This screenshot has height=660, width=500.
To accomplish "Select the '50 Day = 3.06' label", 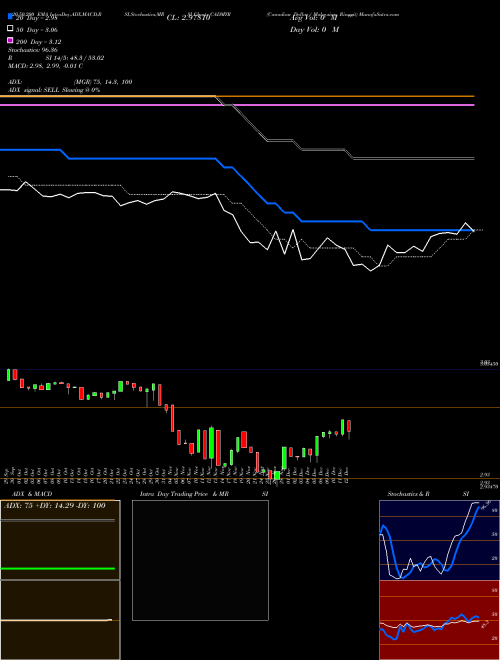I will pos(37,30).
